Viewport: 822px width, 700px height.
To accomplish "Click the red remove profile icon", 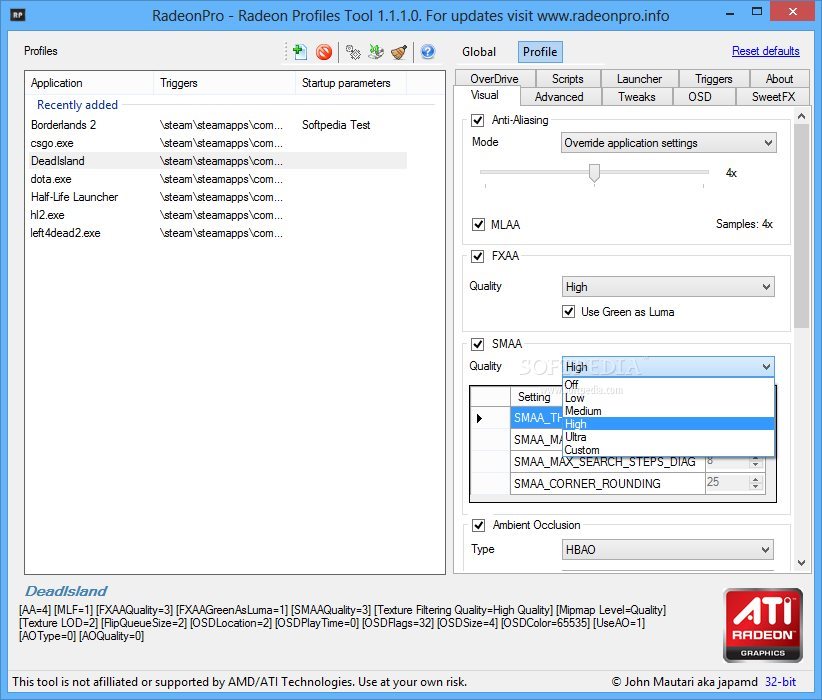I will tap(324, 52).
